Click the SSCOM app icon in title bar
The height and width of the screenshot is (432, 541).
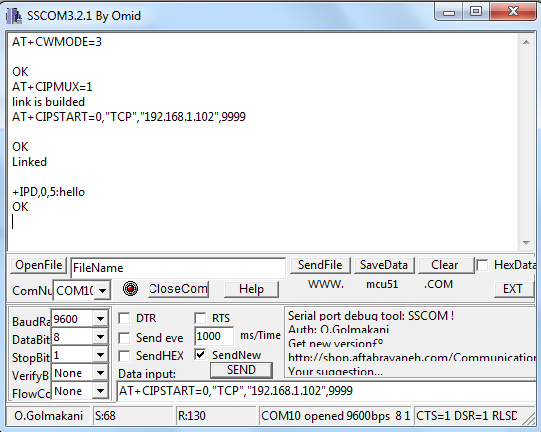(x=14, y=16)
